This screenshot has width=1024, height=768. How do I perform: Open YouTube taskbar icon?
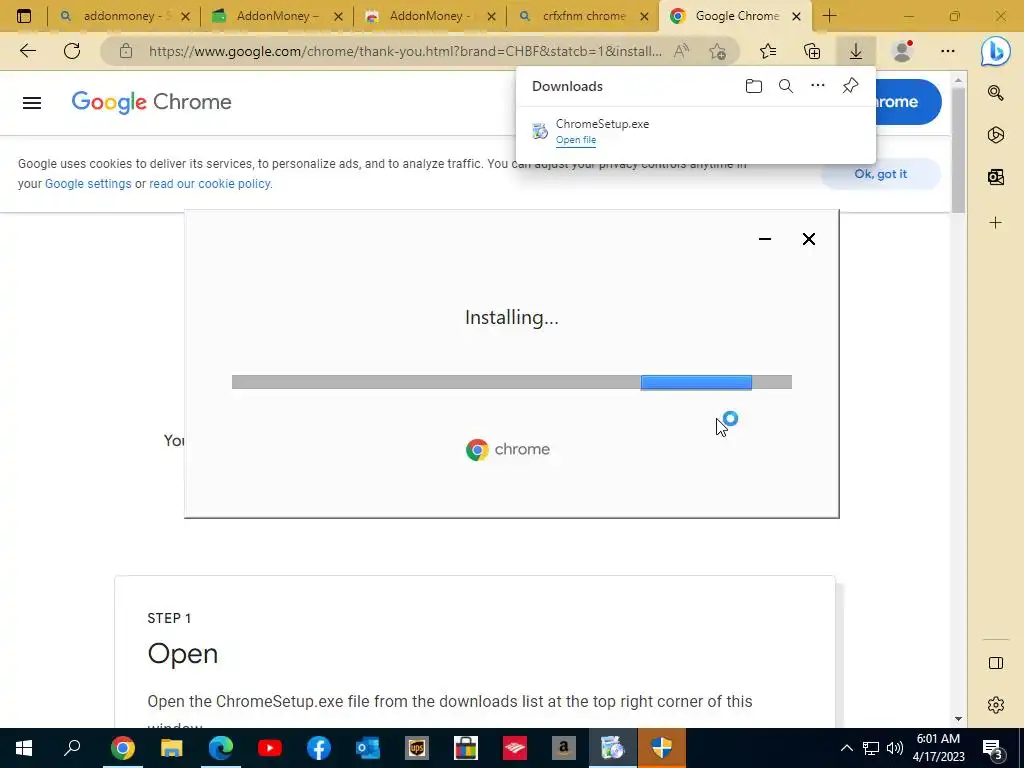(x=269, y=748)
